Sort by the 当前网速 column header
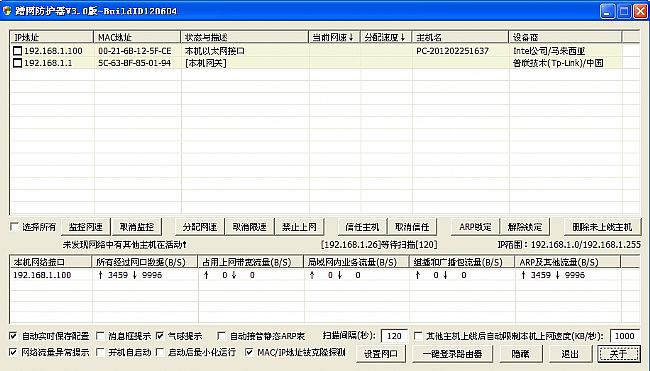Image resolution: width=650 pixels, height=371 pixels. coord(335,37)
